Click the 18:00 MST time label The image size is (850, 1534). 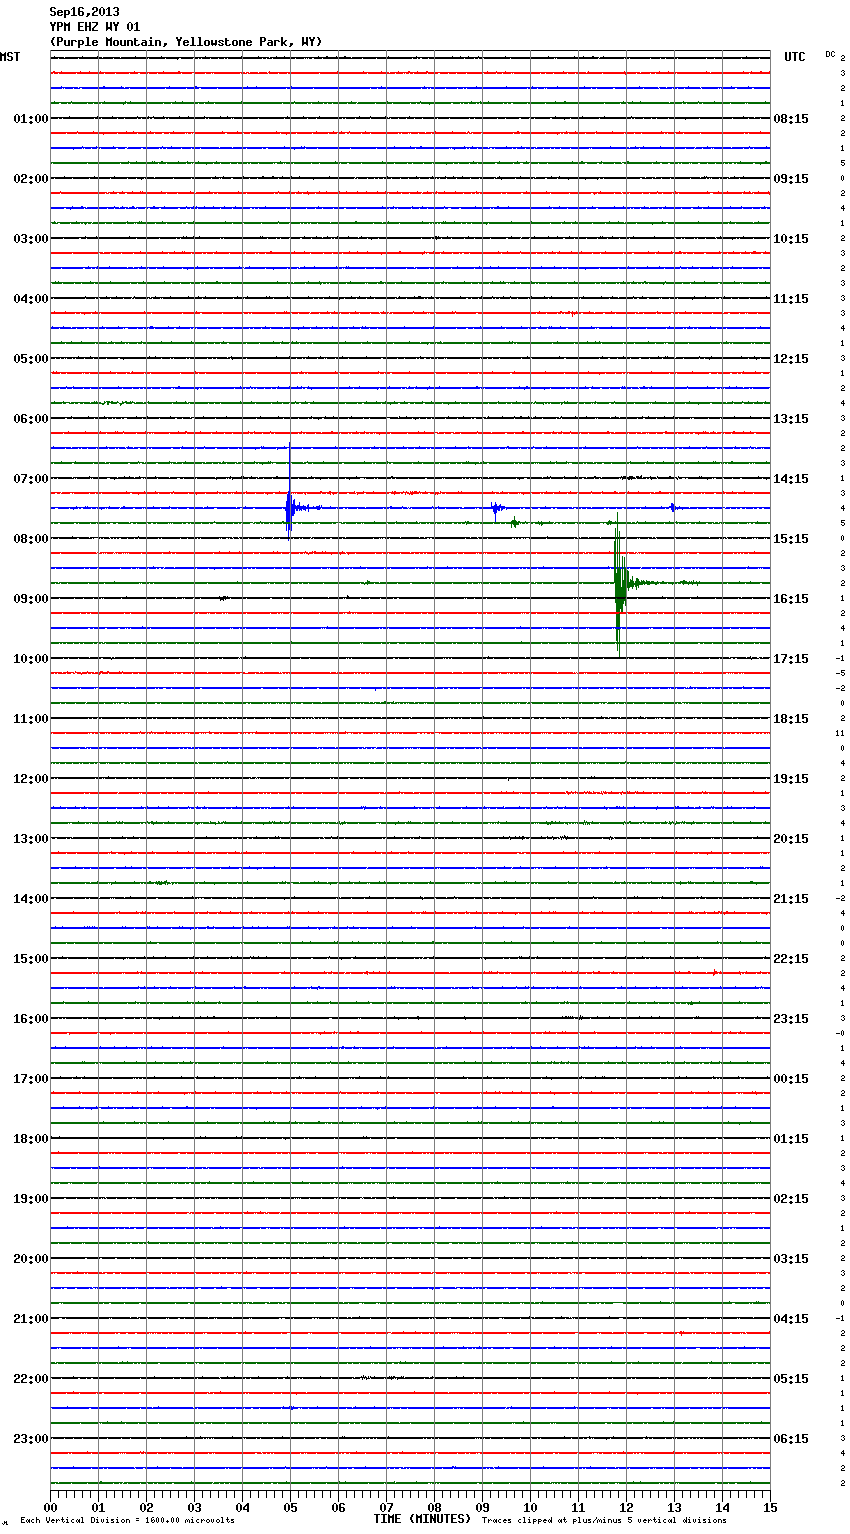pos(31,1139)
